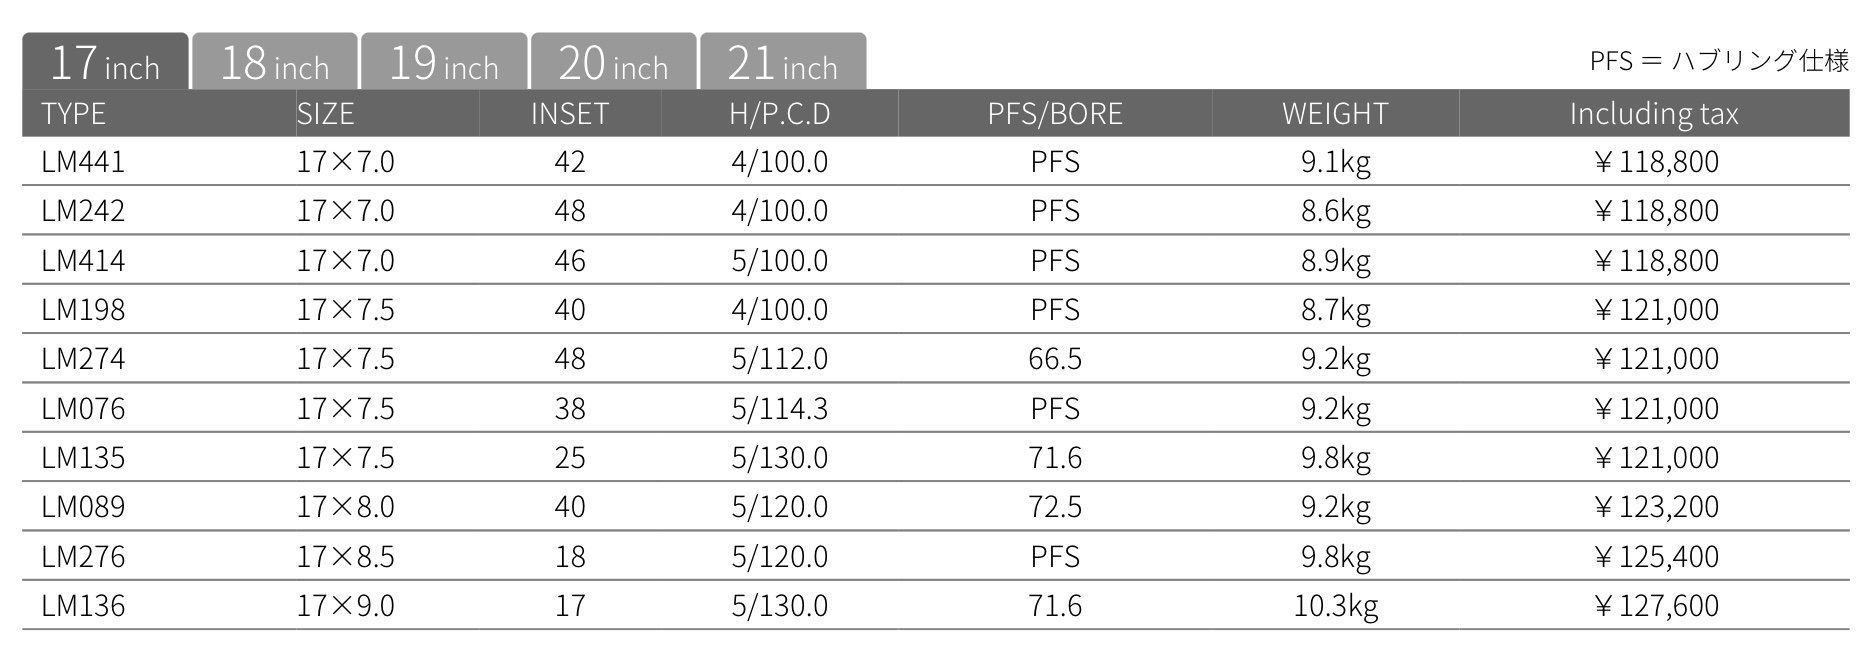Click the INSET column header

(x=570, y=113)
